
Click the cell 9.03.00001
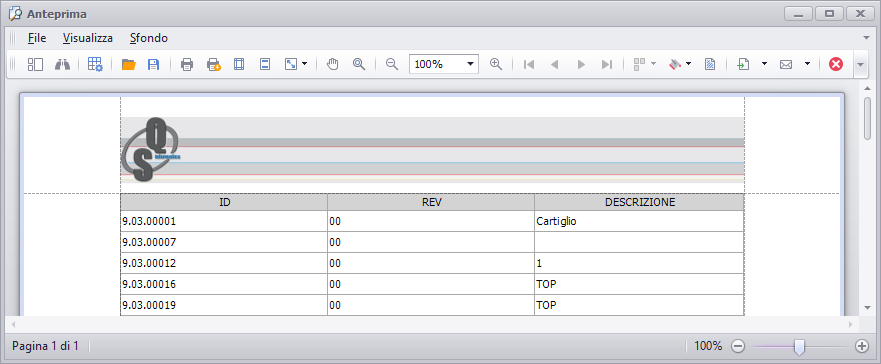click(x=224, y=221)
